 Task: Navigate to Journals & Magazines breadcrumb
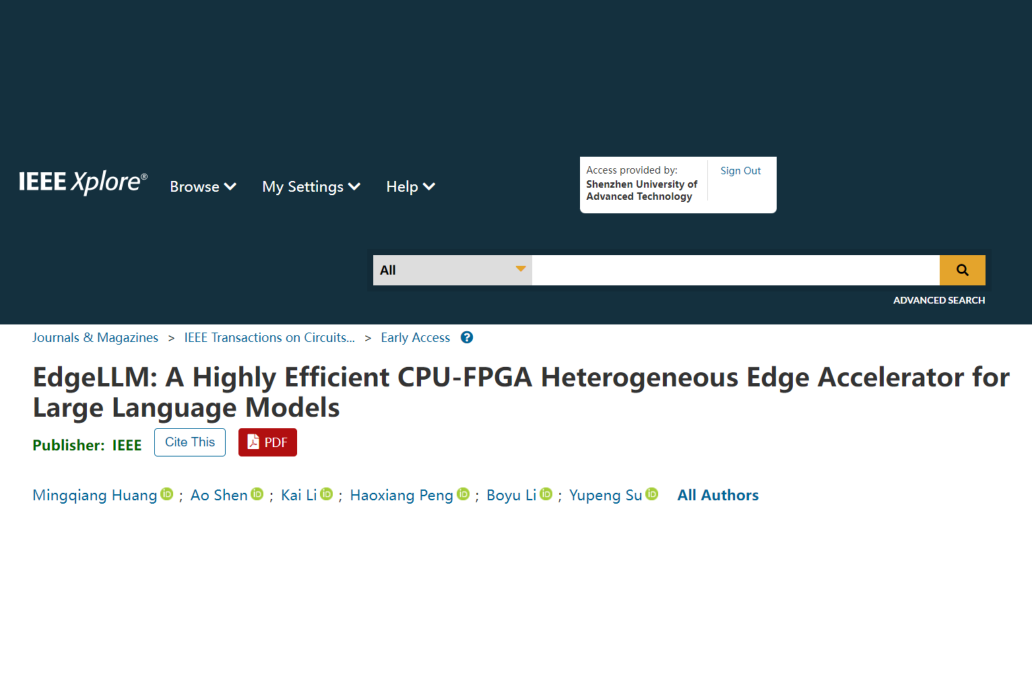point(95,338)
